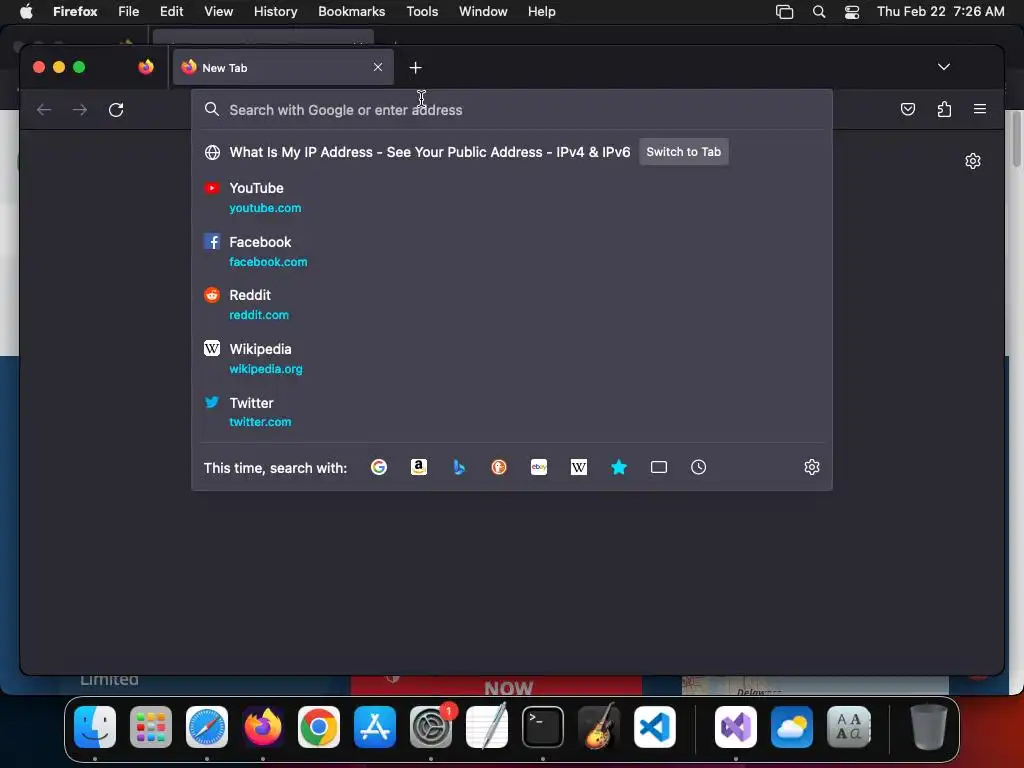
Task: Launch Google Chrome from the Dock
Action: point(319,727)
